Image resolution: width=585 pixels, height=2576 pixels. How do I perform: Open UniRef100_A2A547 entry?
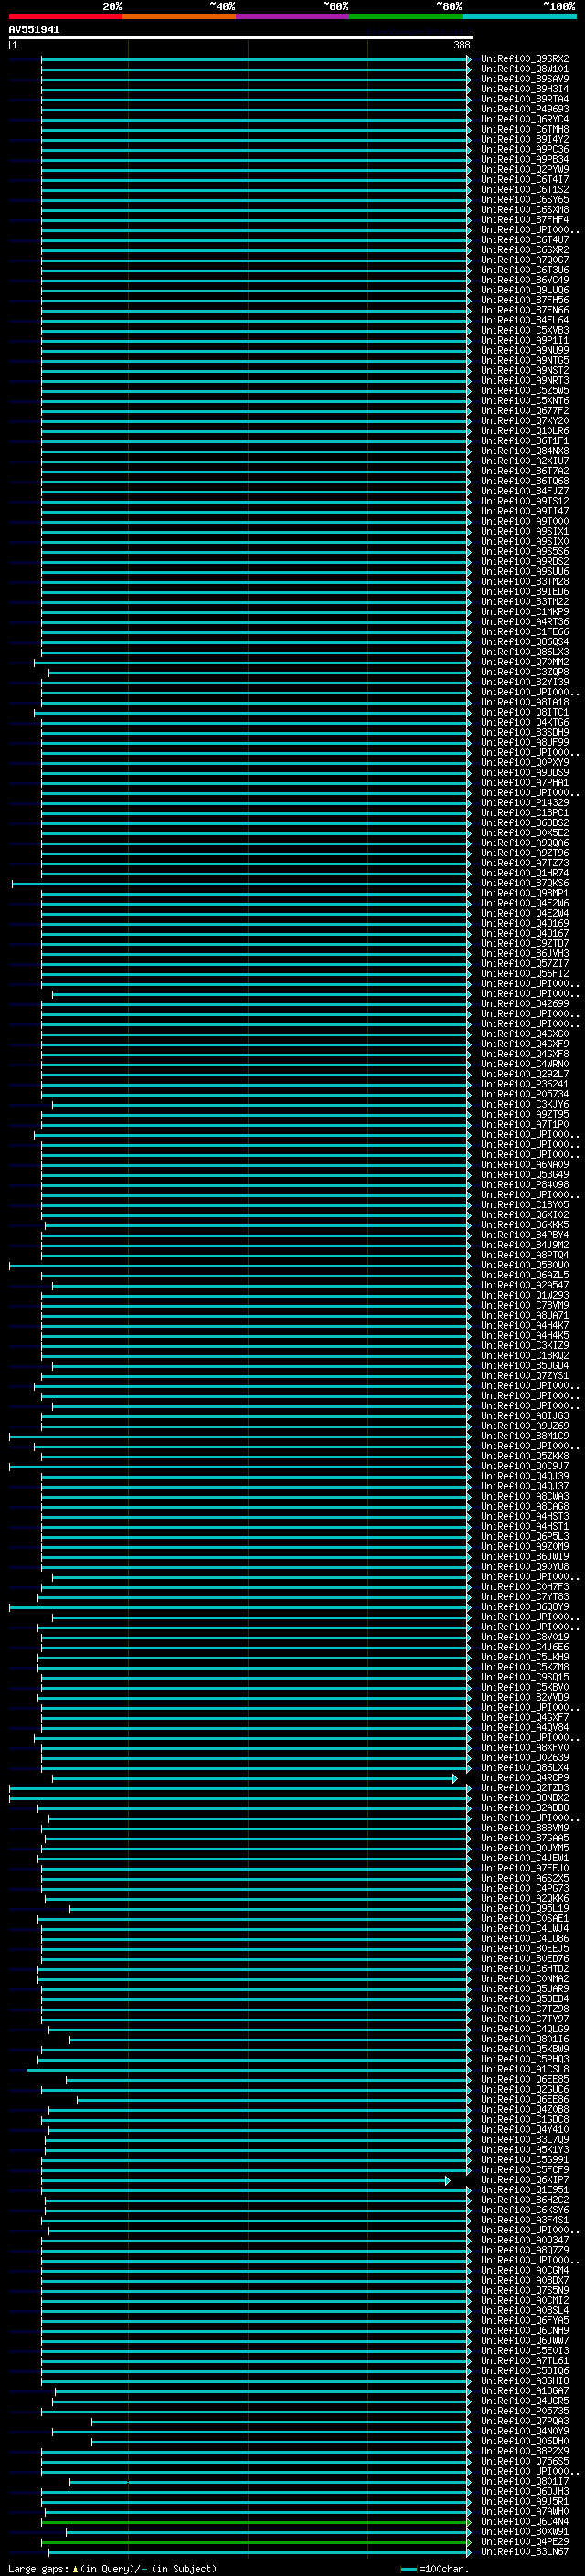pos(525,1285)
